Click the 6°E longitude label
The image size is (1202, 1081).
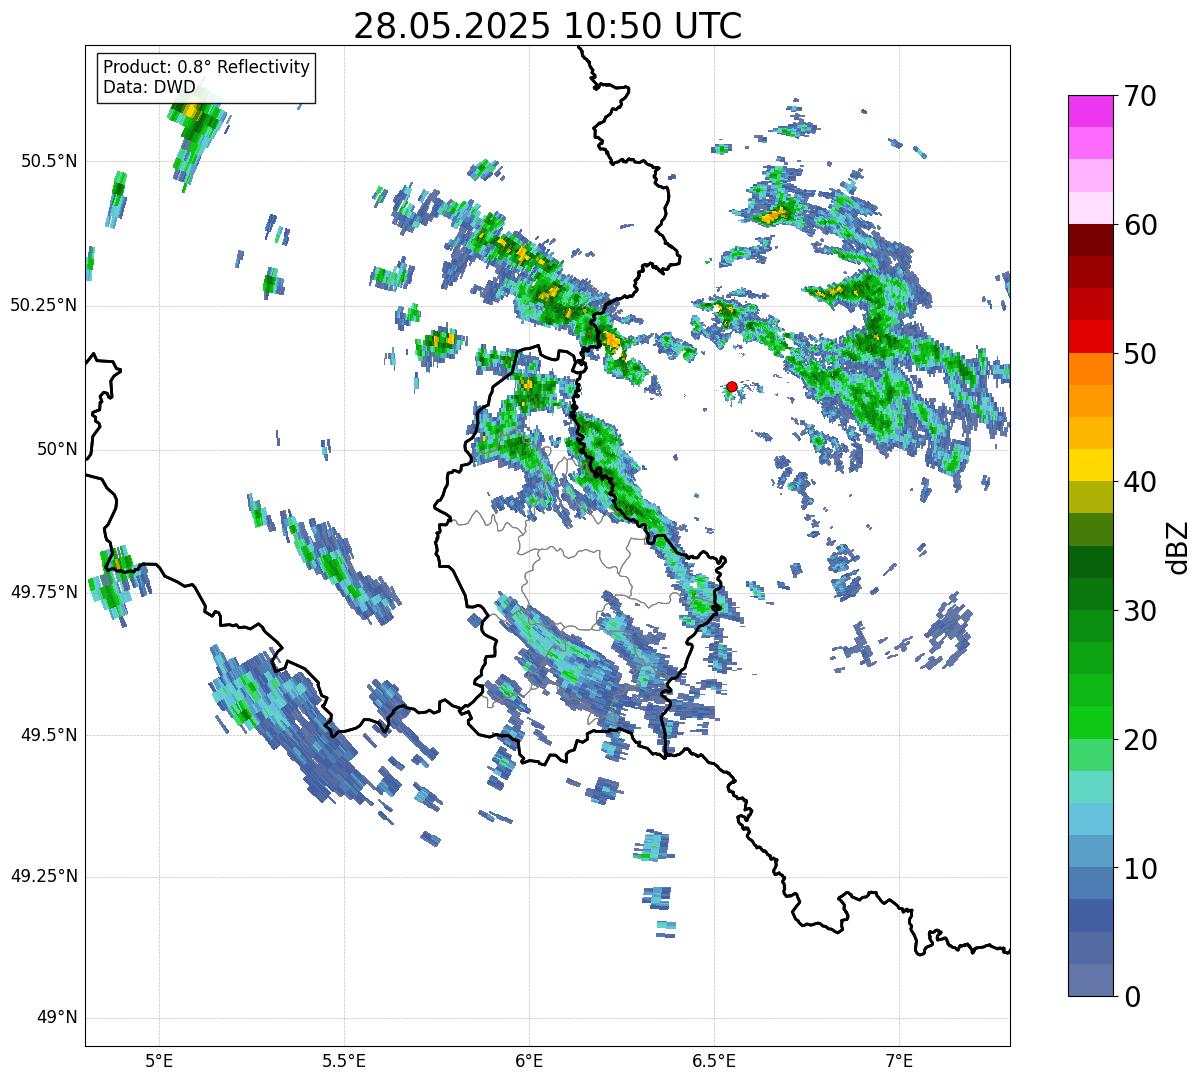point(529,1060)
